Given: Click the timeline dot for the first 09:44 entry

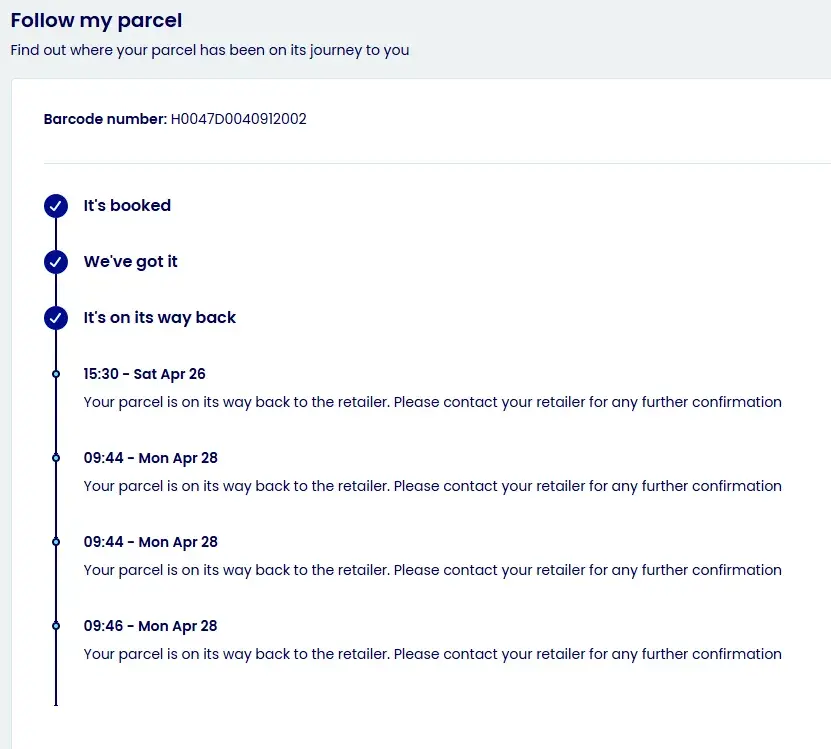Looking at the screenshot, I should tap(56, 458).
